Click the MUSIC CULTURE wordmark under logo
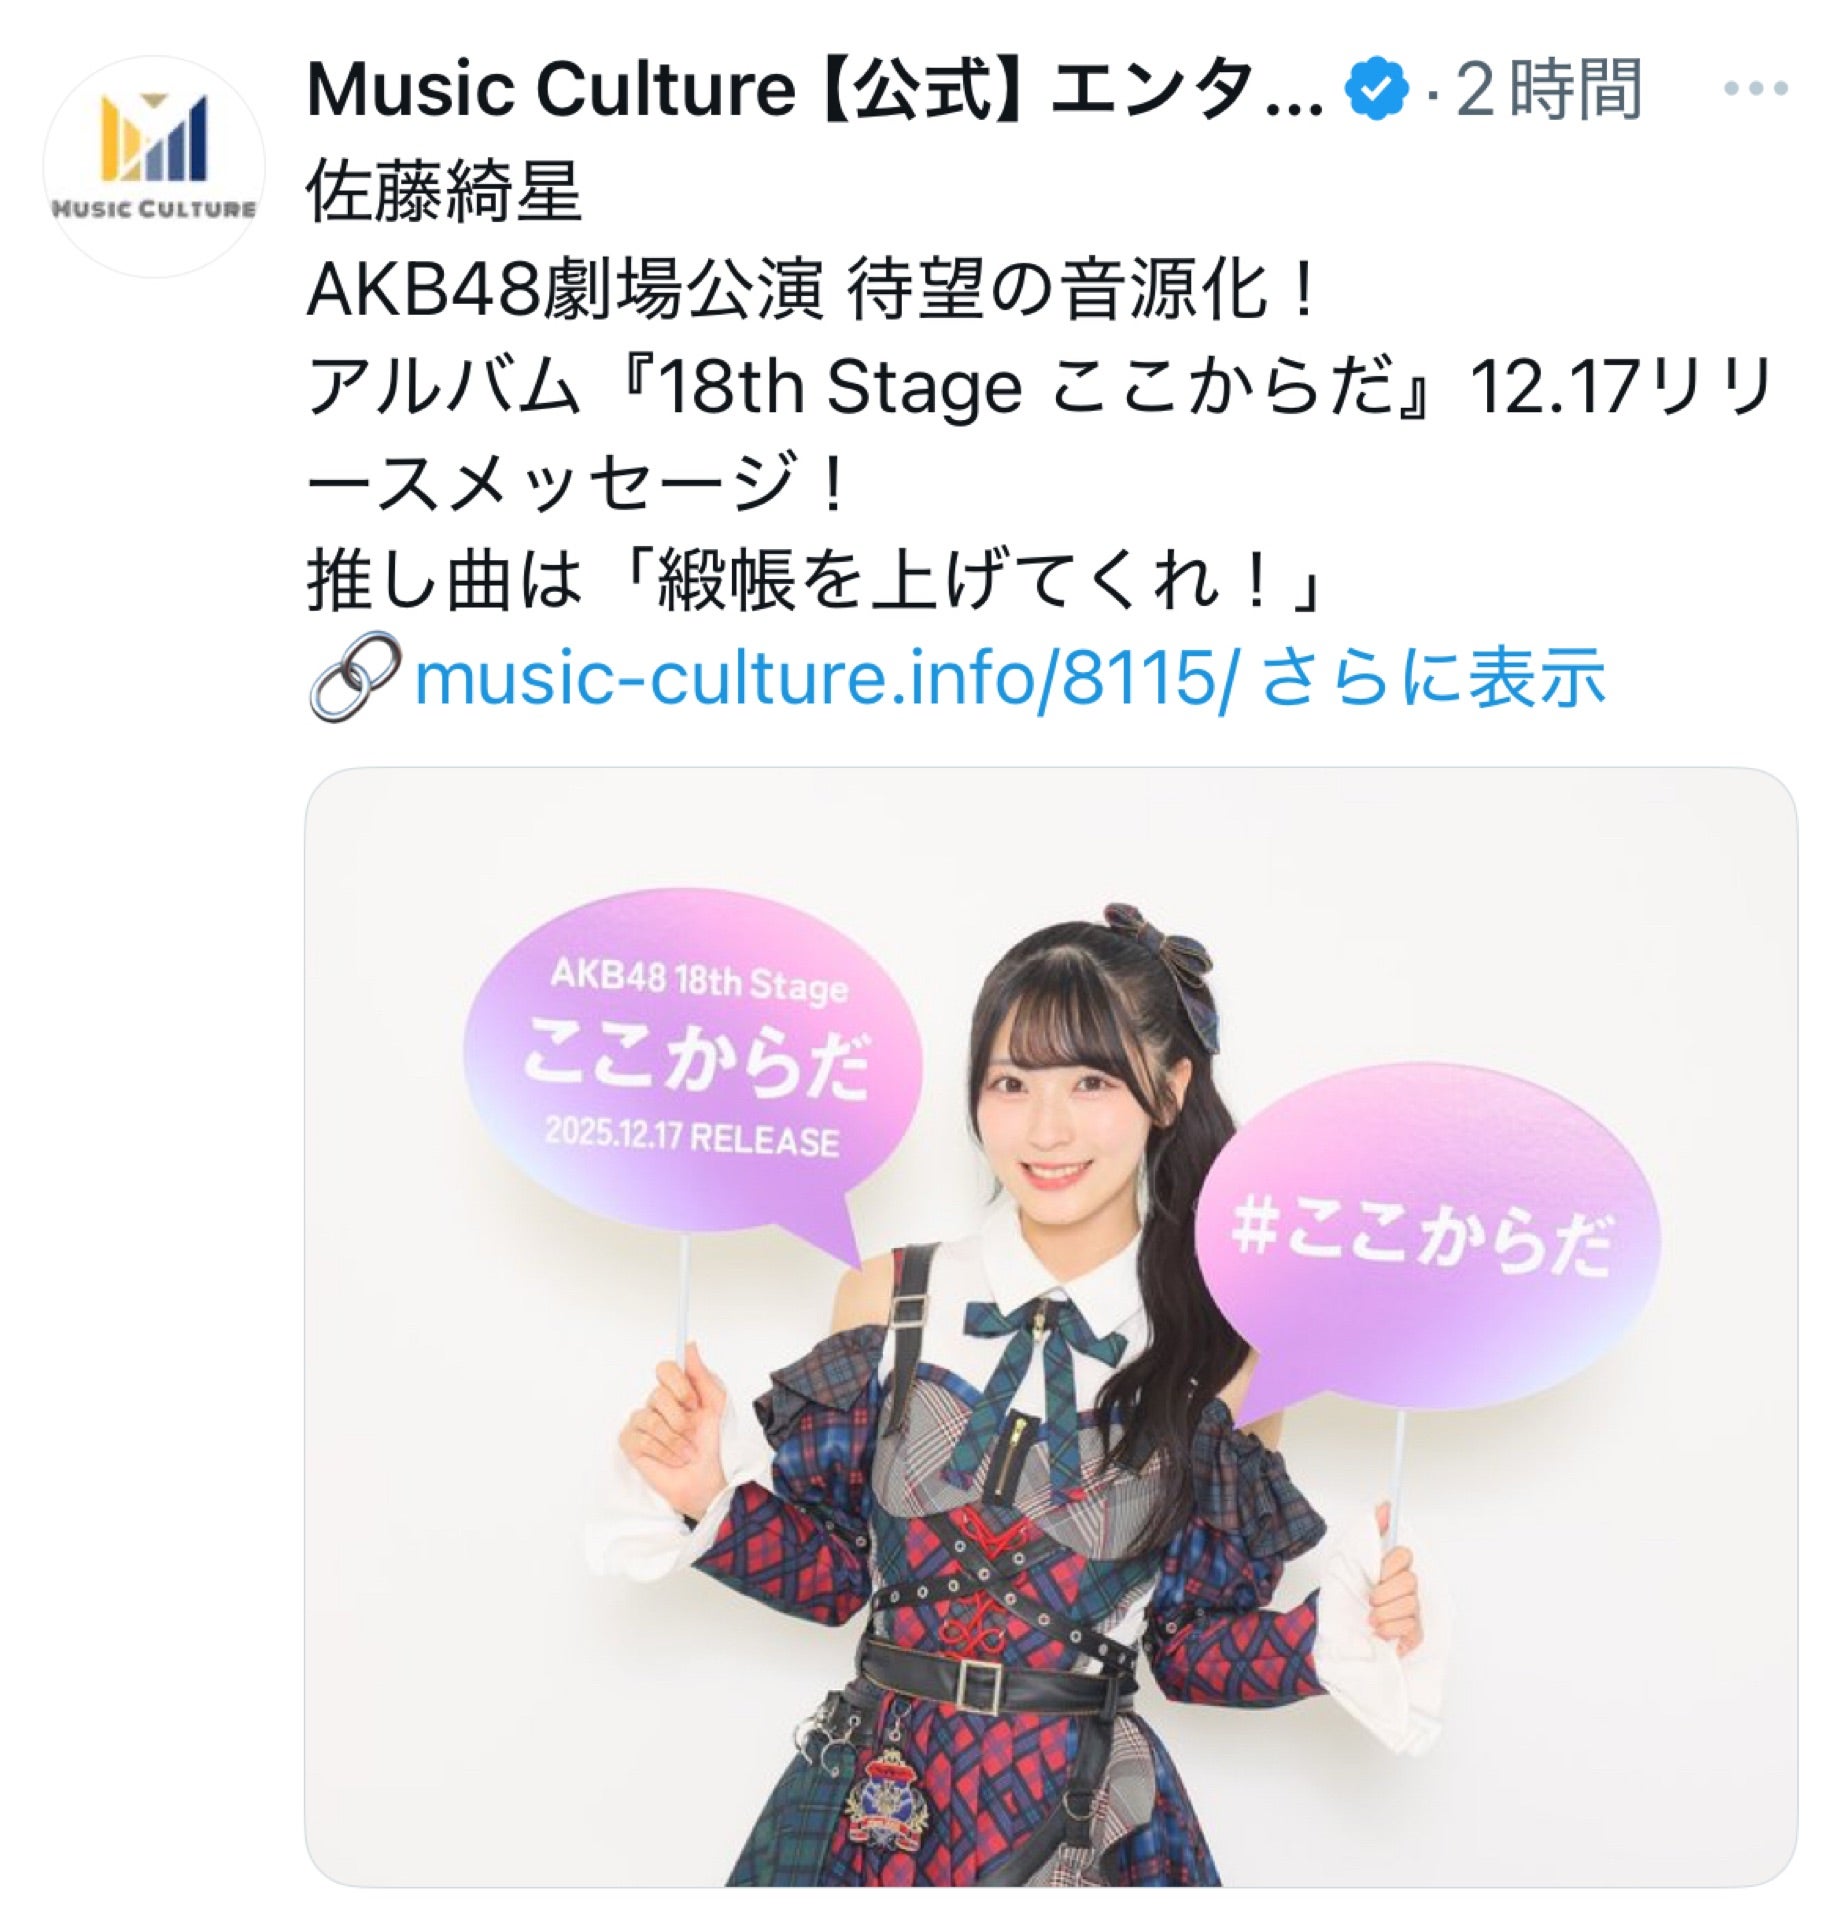Viewport: 1842px width, 1920px height. click(154, 208)
